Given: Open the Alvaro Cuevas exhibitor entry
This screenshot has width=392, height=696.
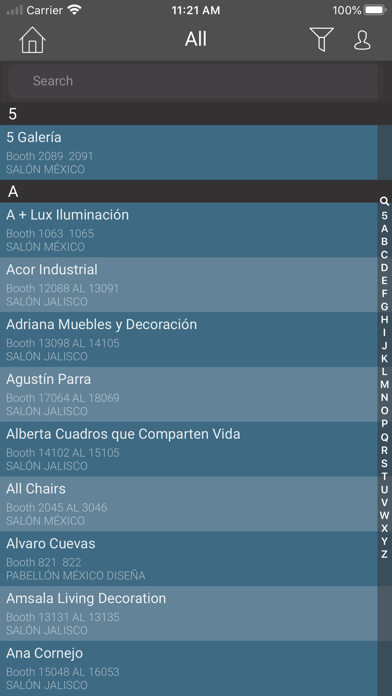Looking at the screenshot, I should click(x=189, y=558).
